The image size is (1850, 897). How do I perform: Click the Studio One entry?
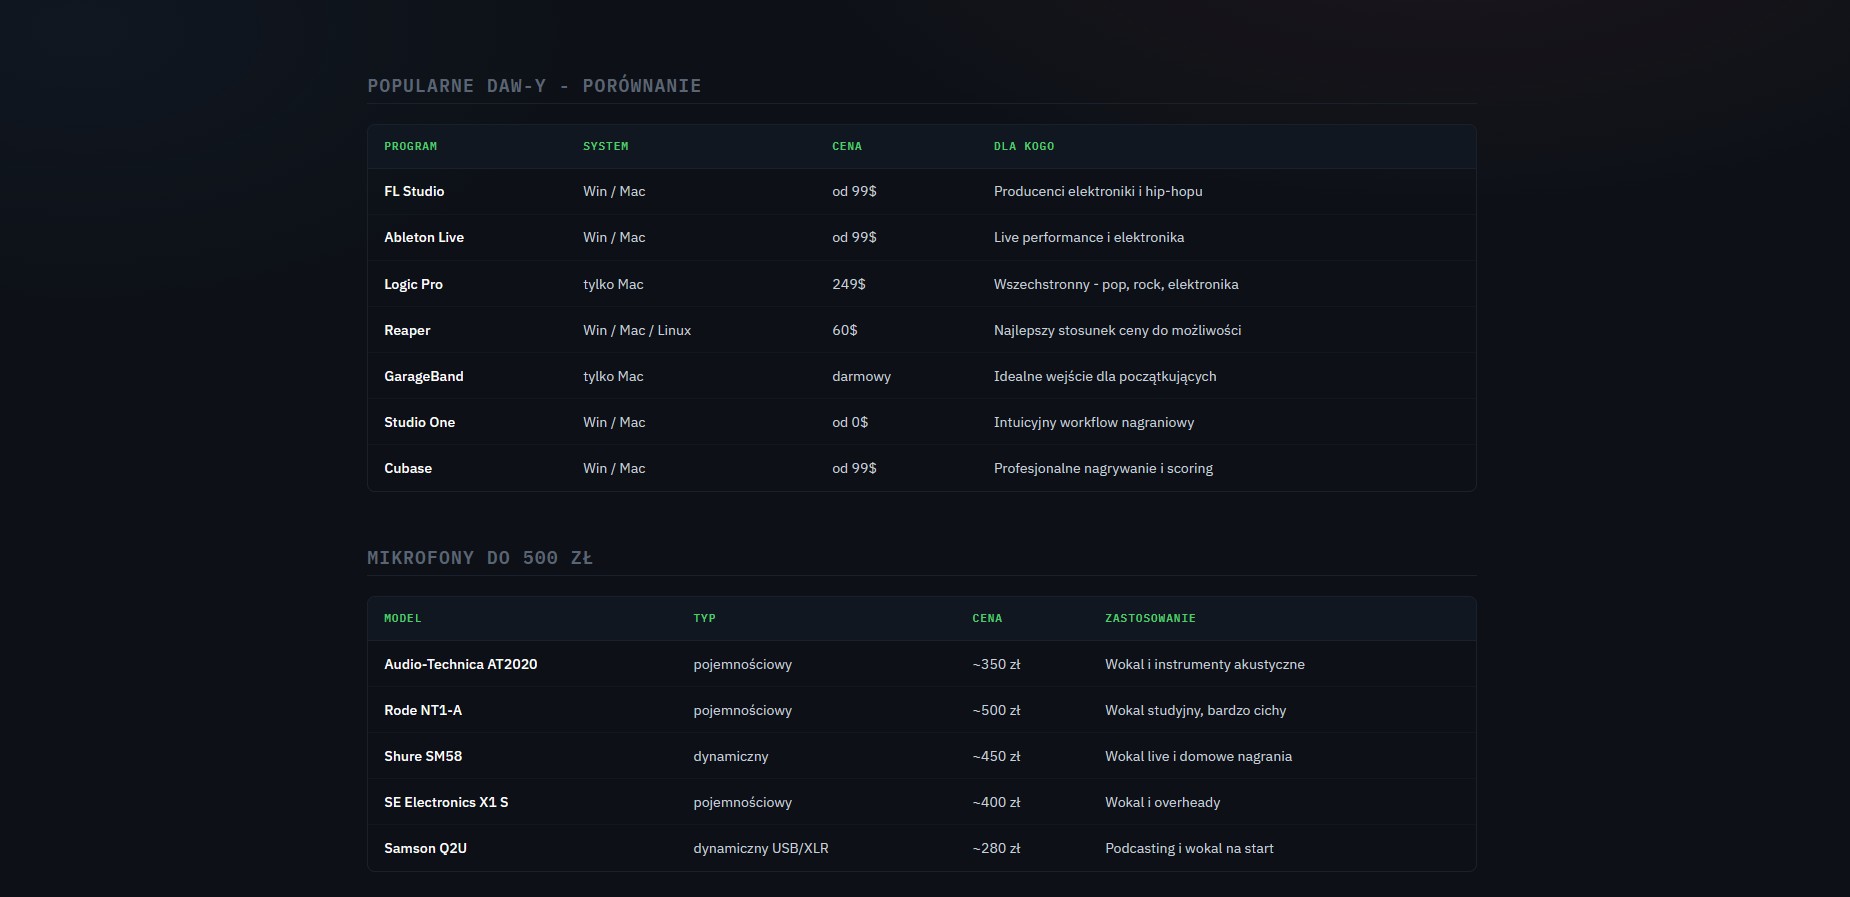(419, 422)
